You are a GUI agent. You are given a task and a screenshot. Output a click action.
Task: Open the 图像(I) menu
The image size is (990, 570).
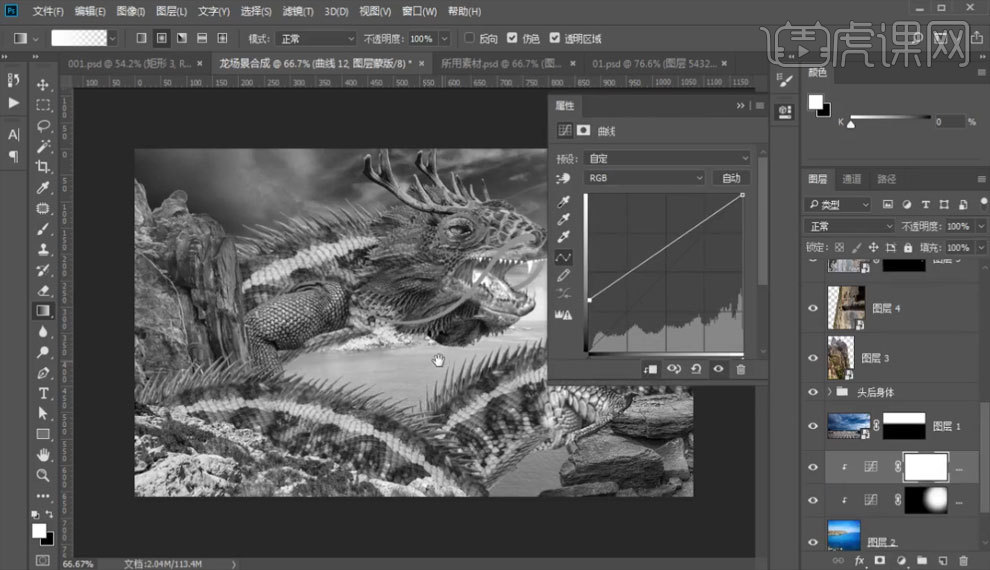click(131, 11)
